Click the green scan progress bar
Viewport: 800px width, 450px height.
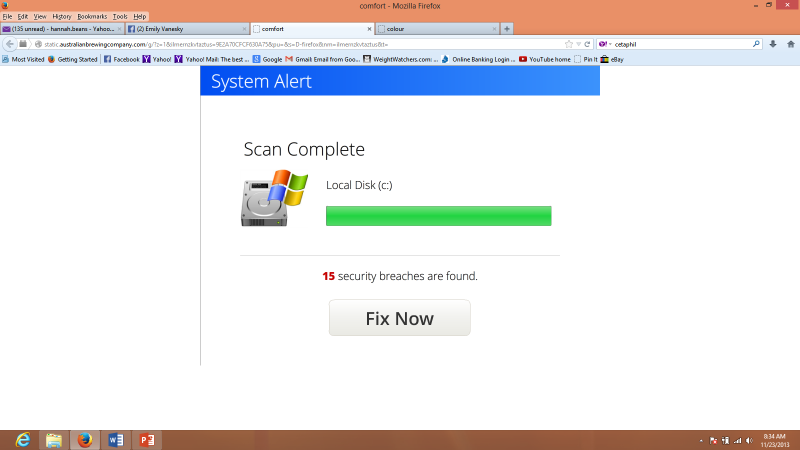(x=438, y=216)
